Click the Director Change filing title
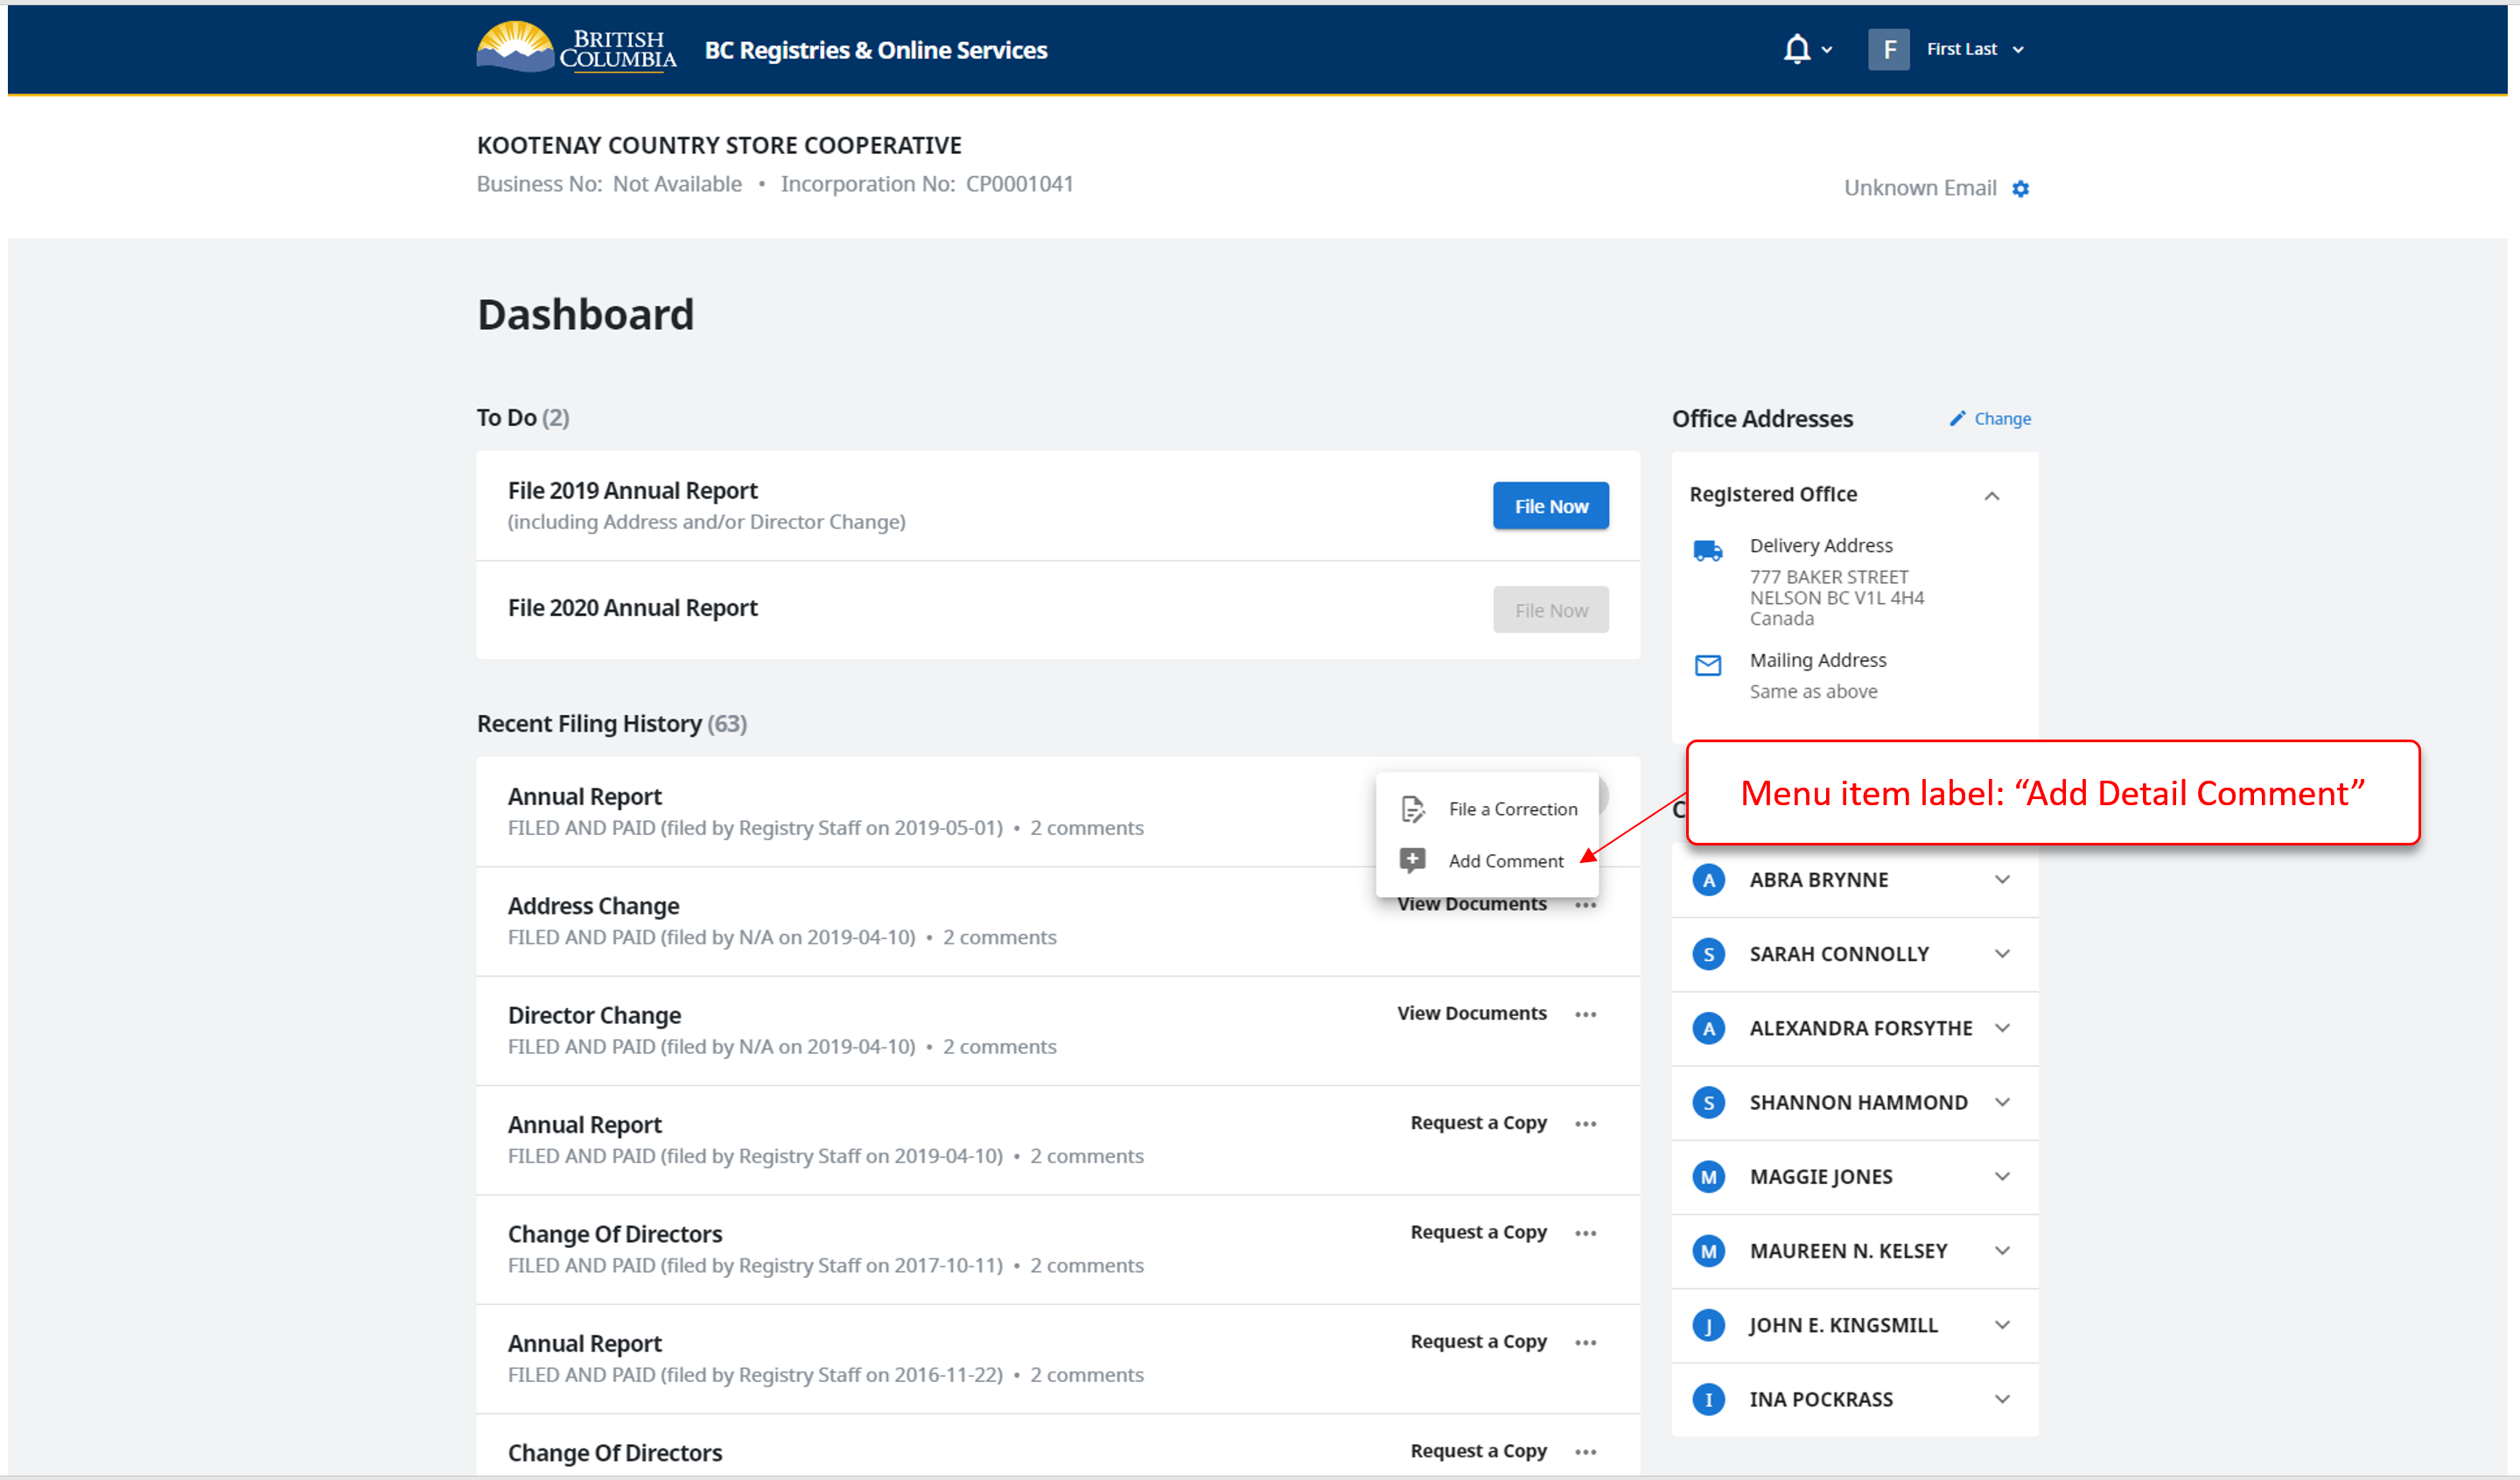Viewport: 2520px width, 1480px height. click(594, 1015)
